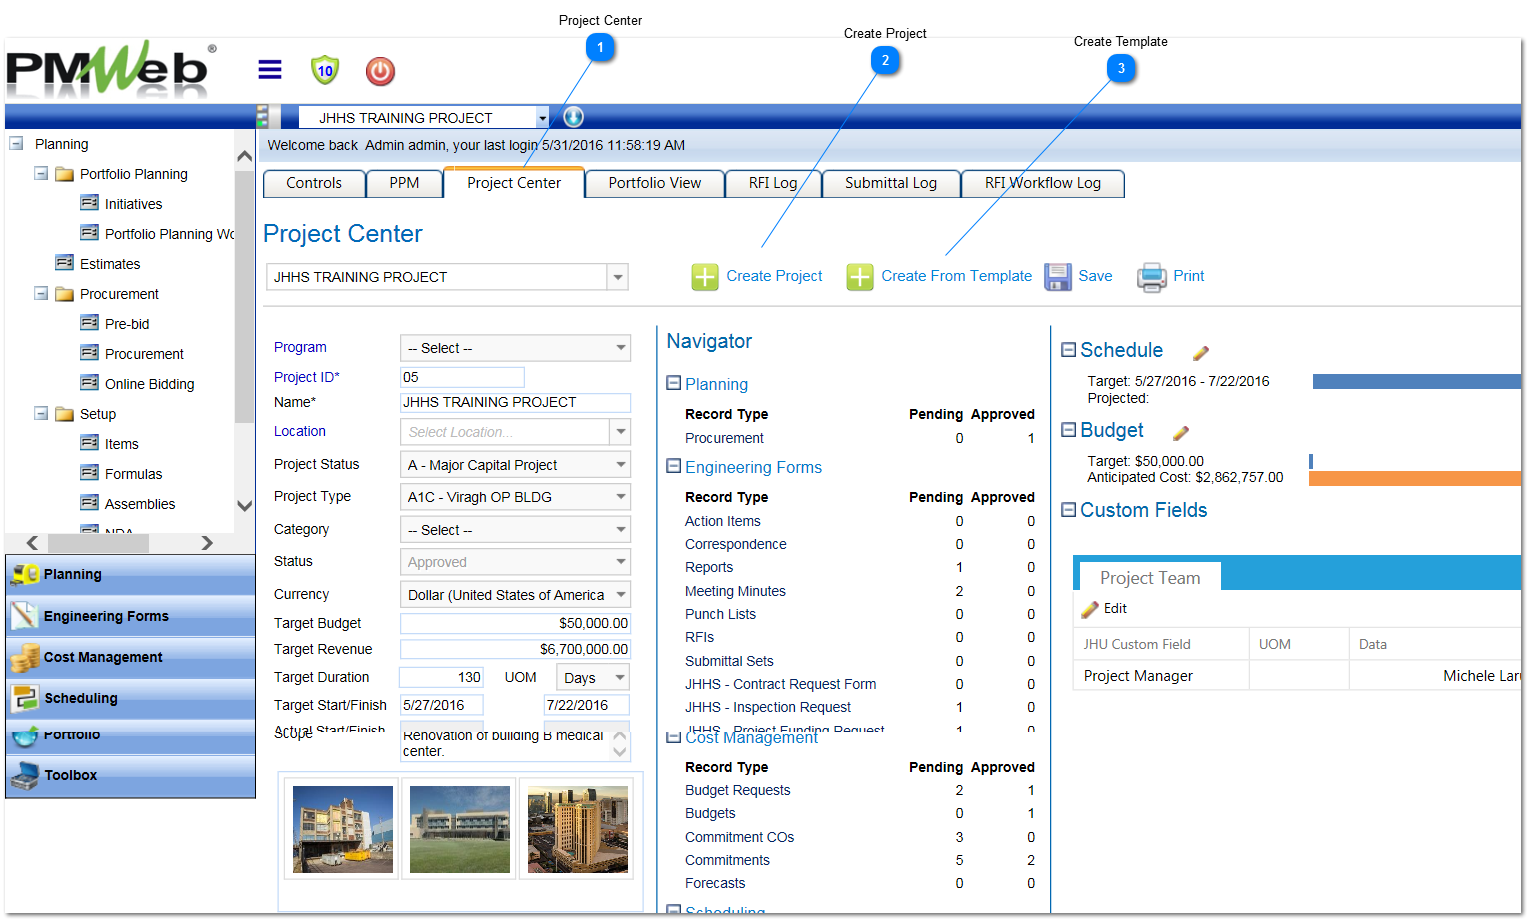
Task: Collapse the Portfolio Planning tree node
Action: (x=41, y=173)
